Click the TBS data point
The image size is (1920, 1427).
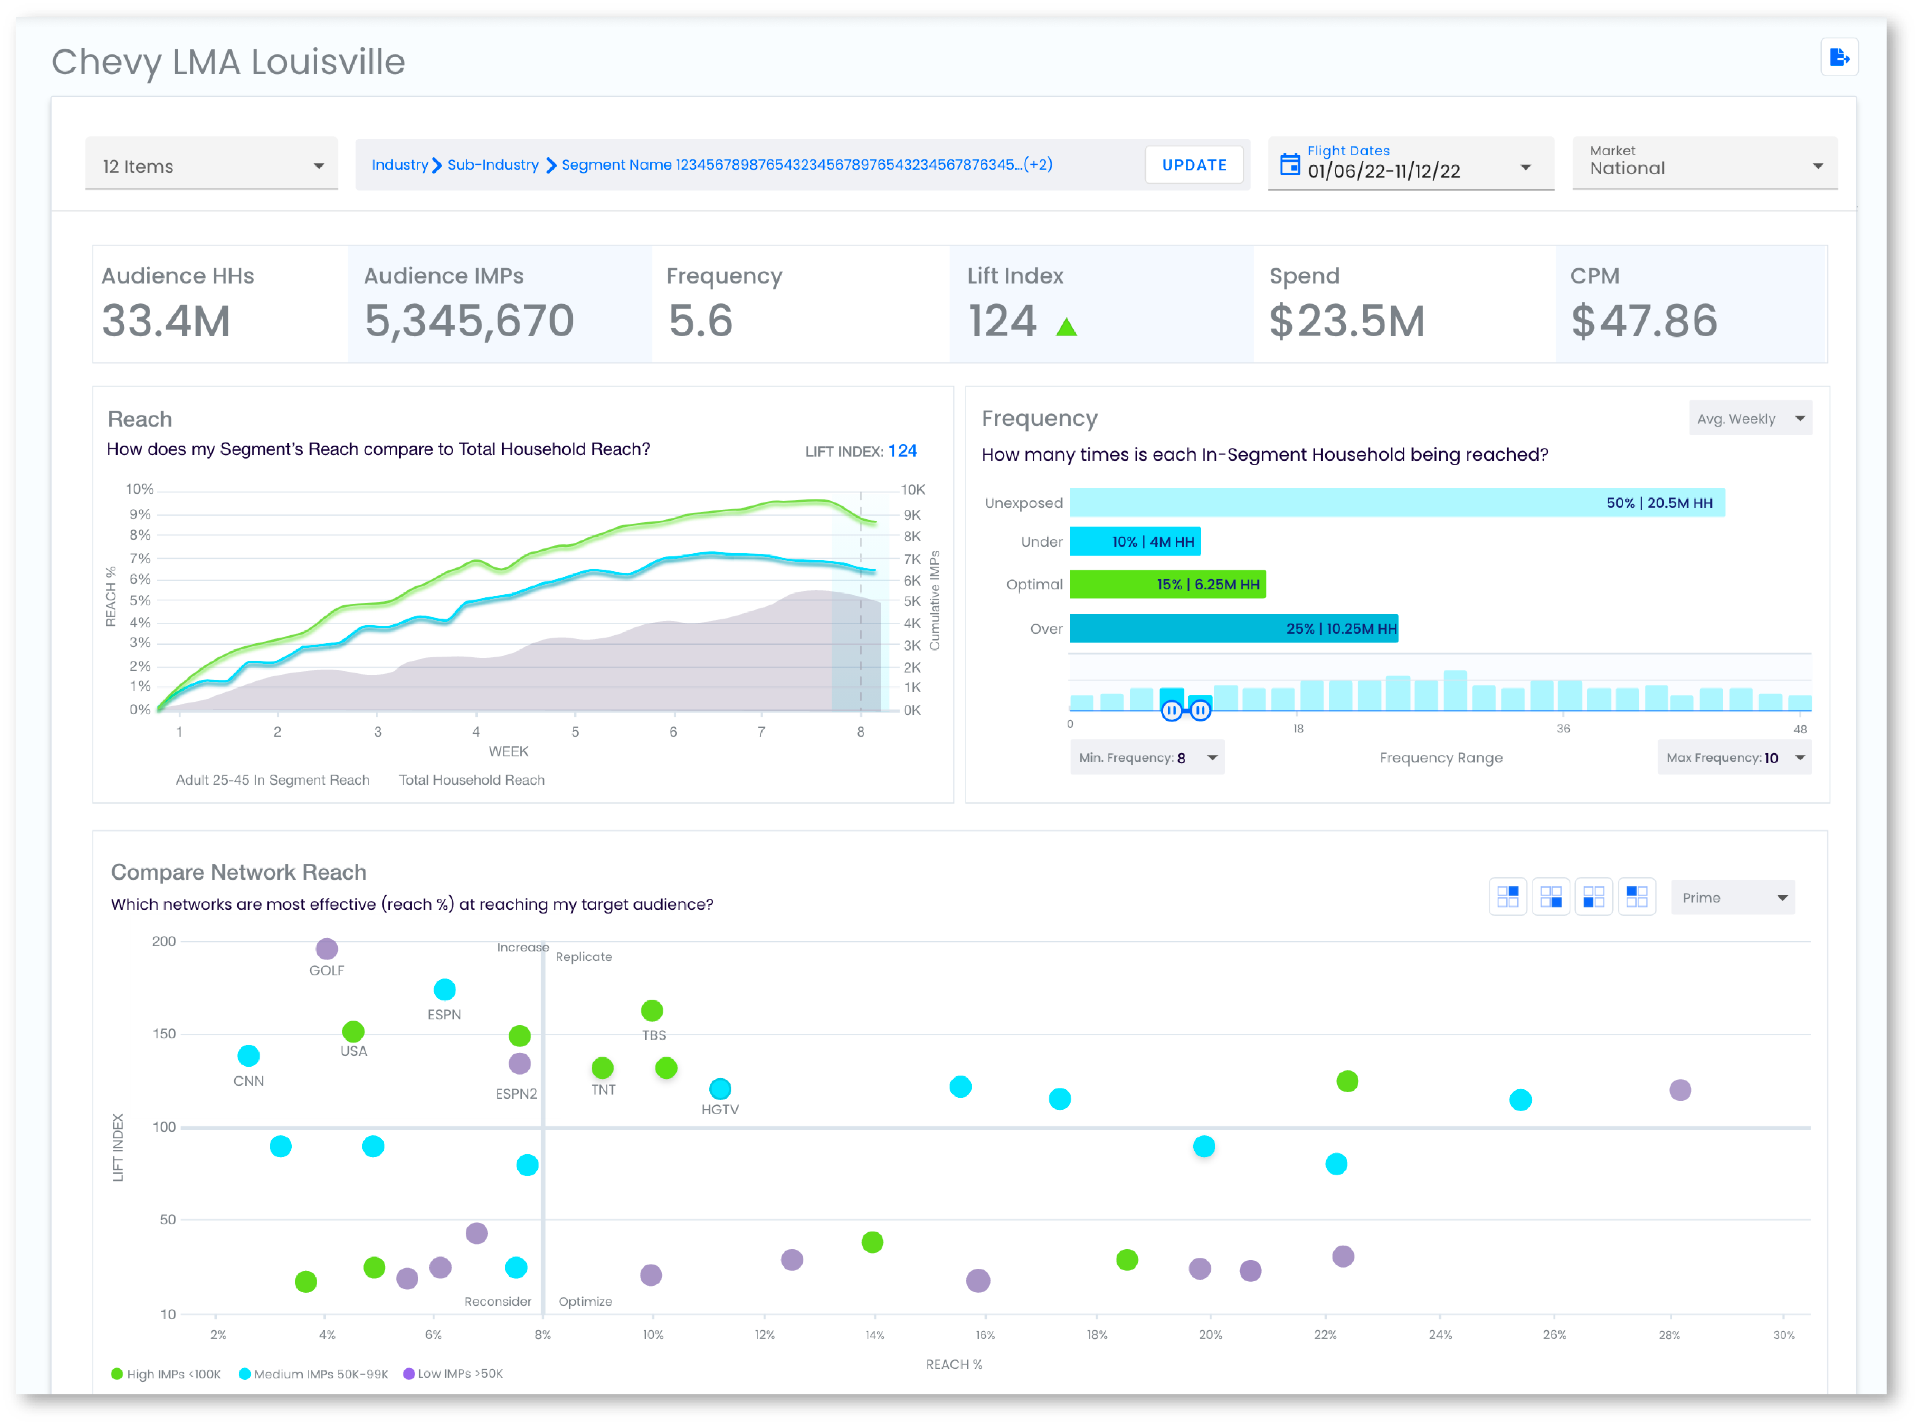tap(652, 1010)
